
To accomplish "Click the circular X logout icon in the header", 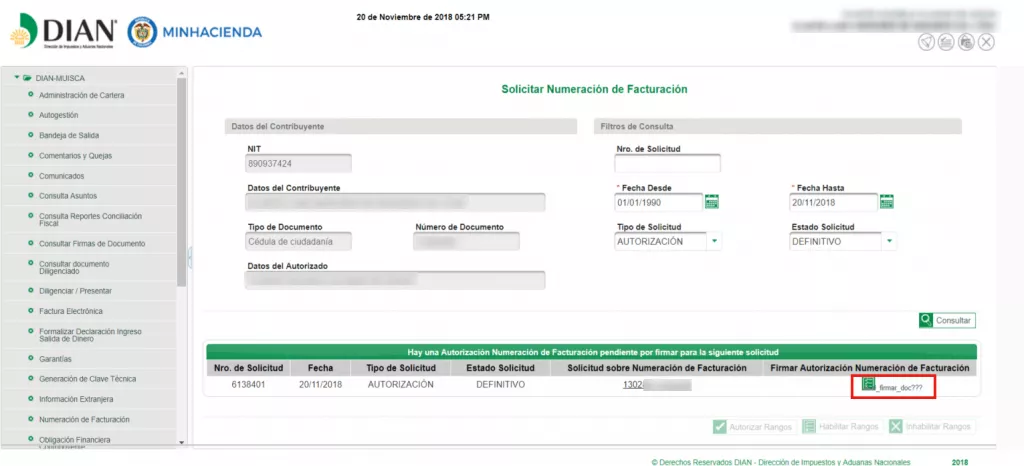I will 986,42.
